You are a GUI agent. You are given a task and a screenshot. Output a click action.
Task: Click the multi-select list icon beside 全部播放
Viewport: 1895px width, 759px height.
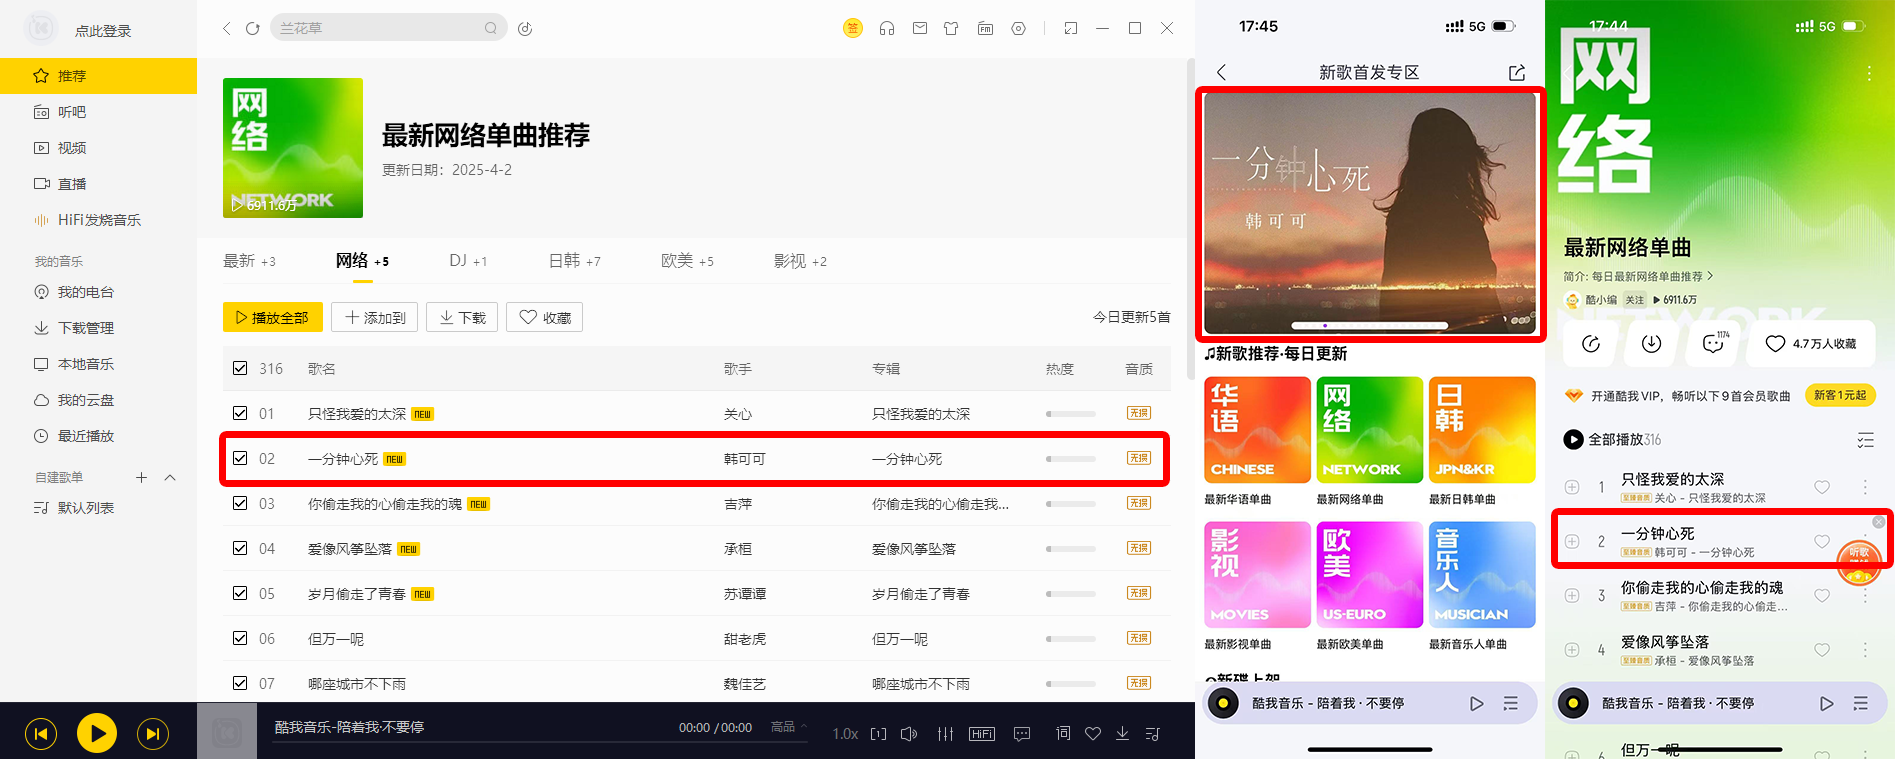coord(1865,440)
